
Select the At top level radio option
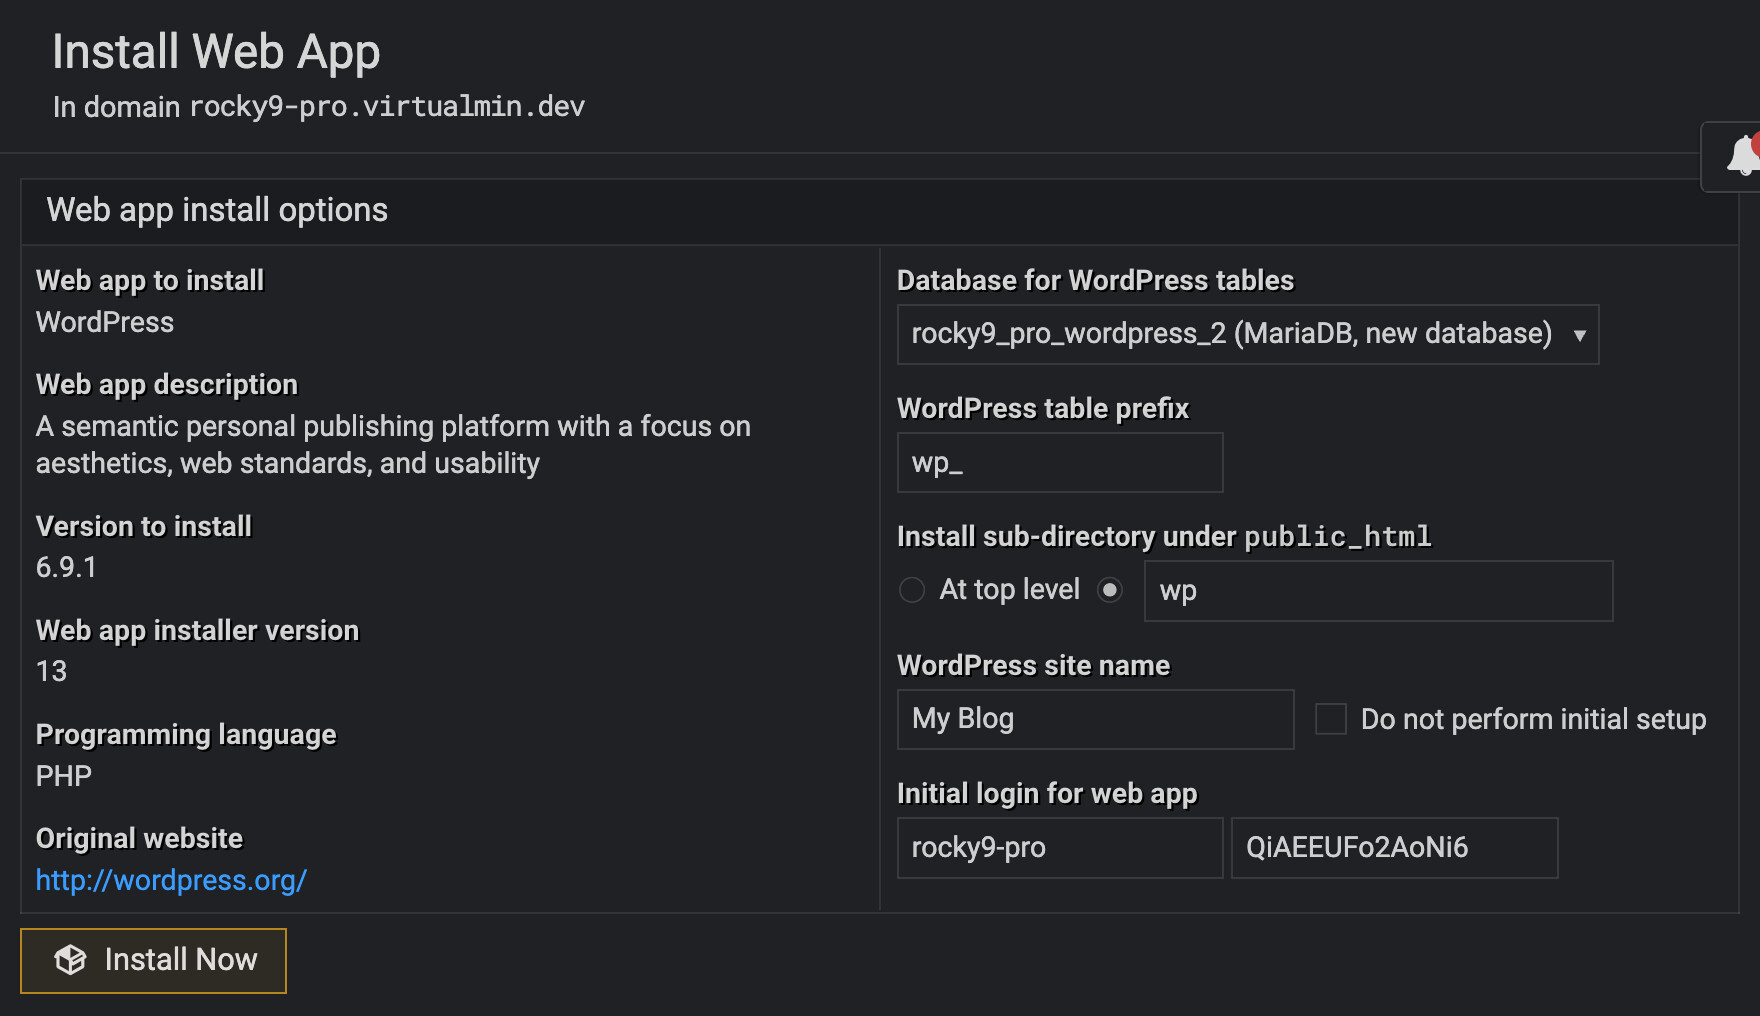tap(912, 590)
